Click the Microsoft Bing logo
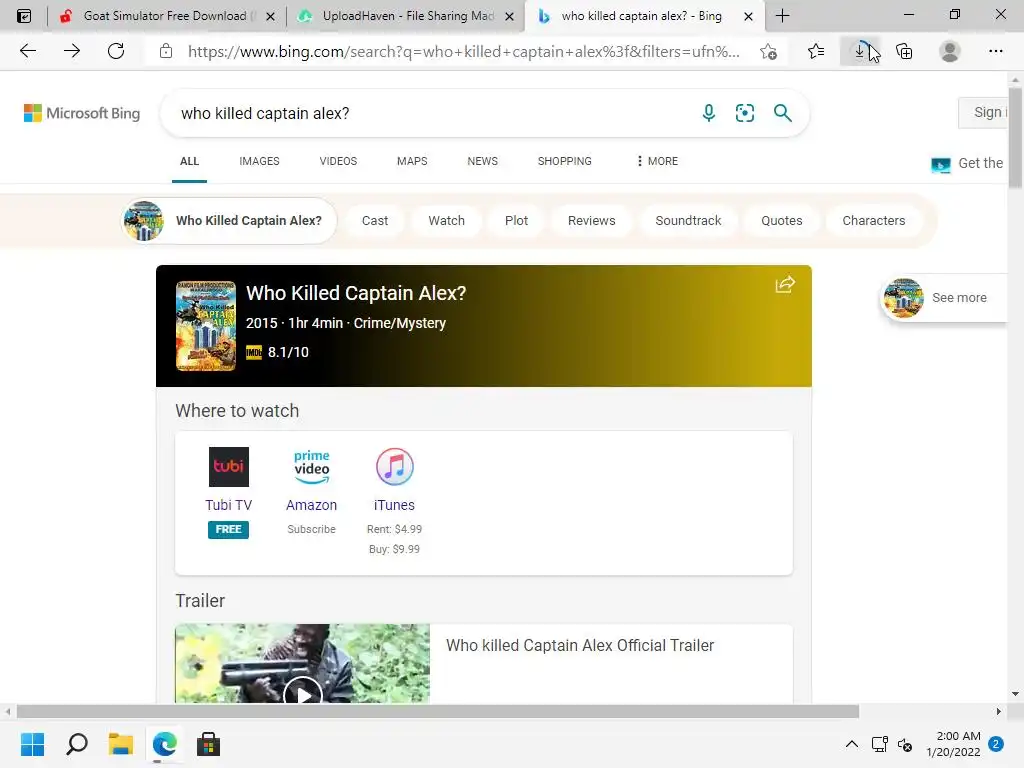 (x=82, y=113)
